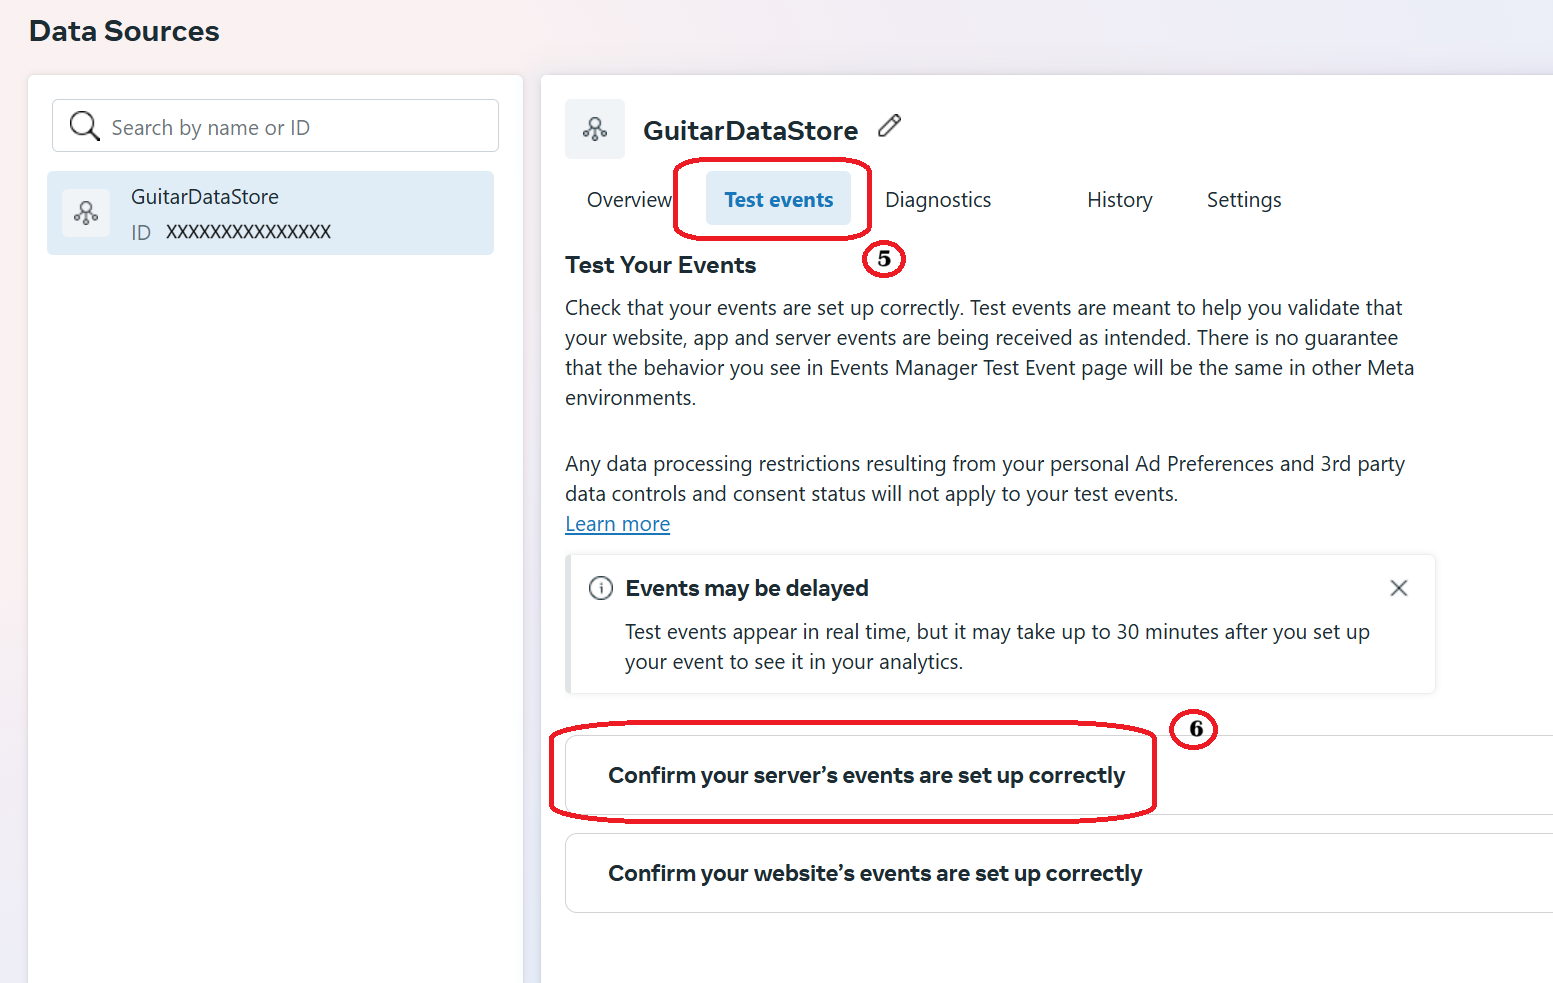1553x983 pixels.
Task: Go to the History tab
Action: tap(1120, 200)
